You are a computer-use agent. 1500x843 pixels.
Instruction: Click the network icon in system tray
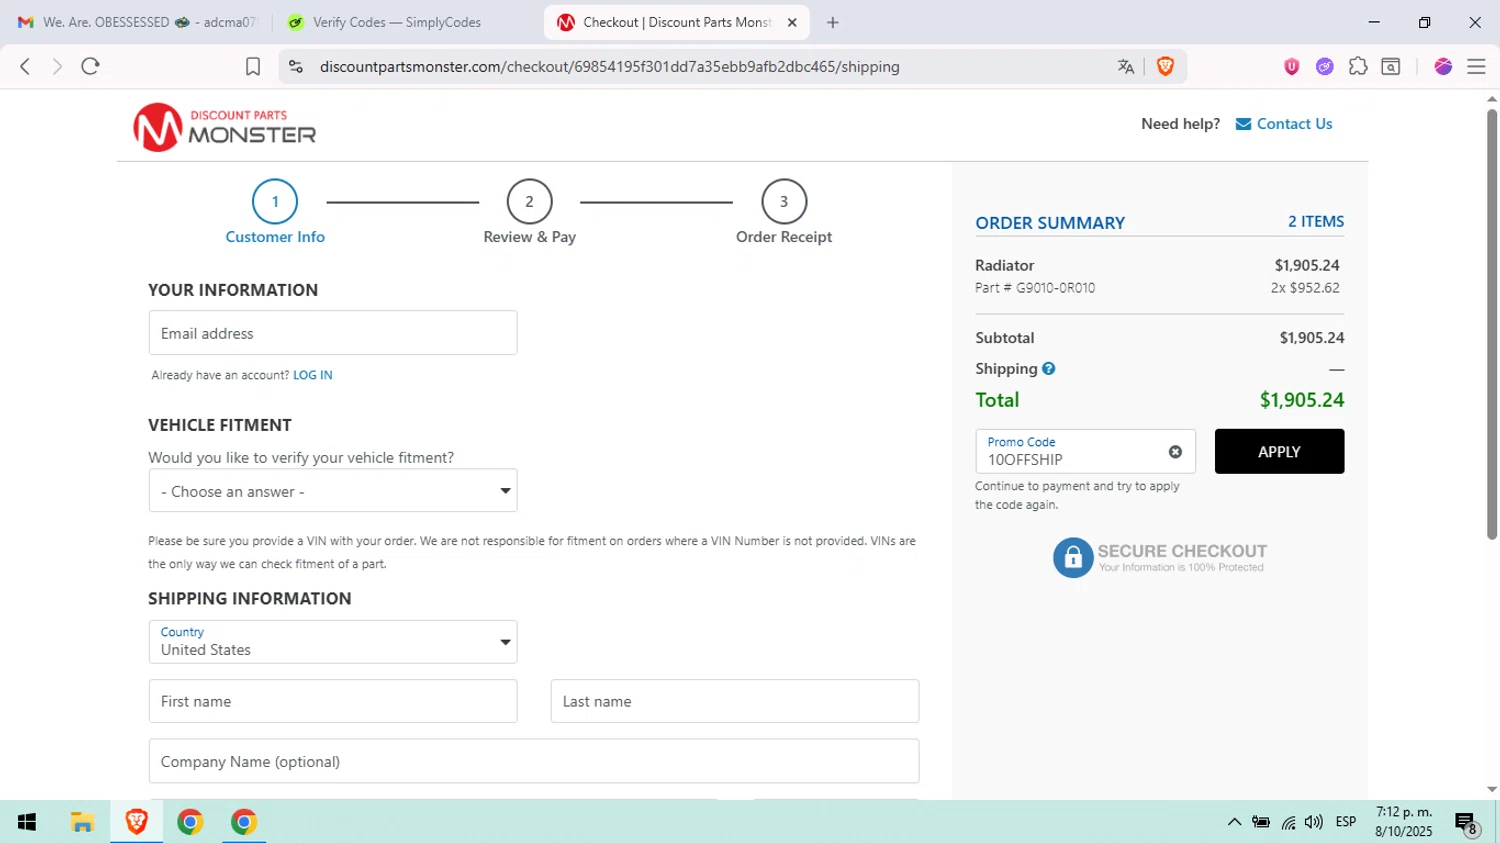point(1288,823)
